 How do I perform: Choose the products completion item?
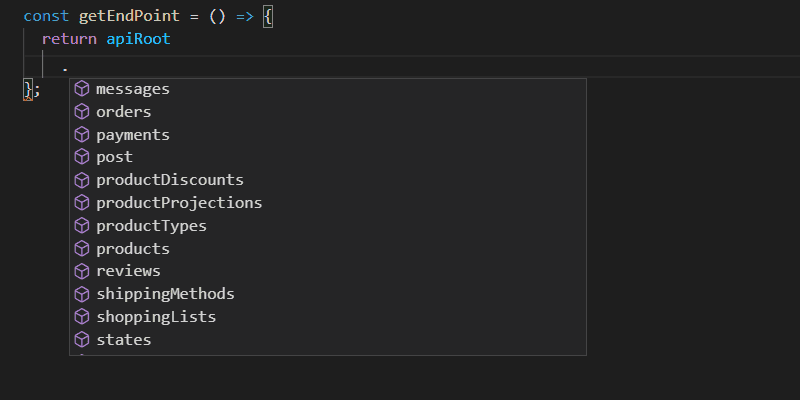click(x=133, y=249)
